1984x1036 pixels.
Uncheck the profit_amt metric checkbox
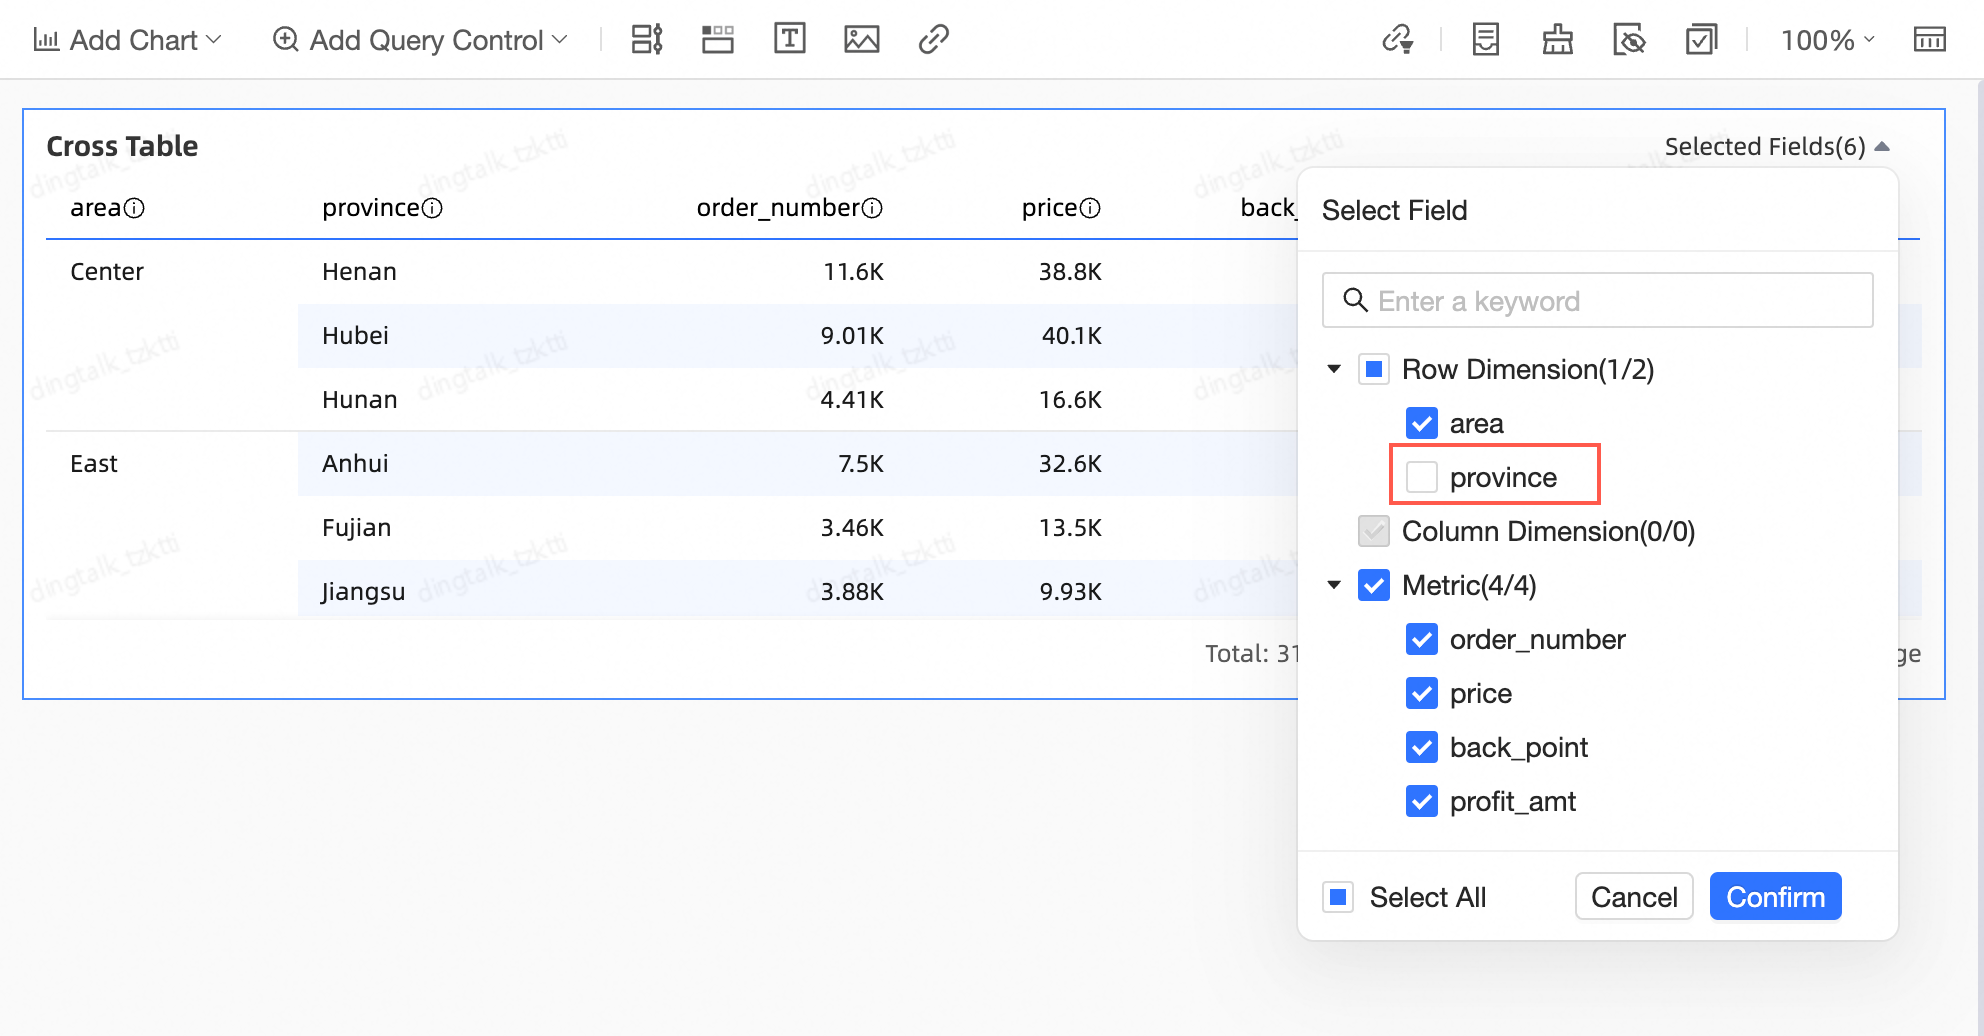[x=1421, y=801]
